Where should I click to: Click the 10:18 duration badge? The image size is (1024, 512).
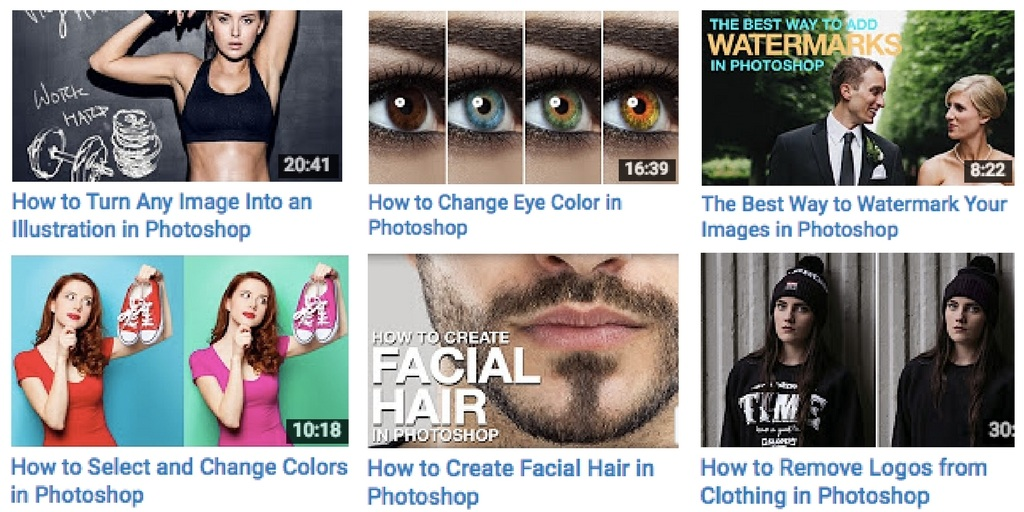pos(314,431)
